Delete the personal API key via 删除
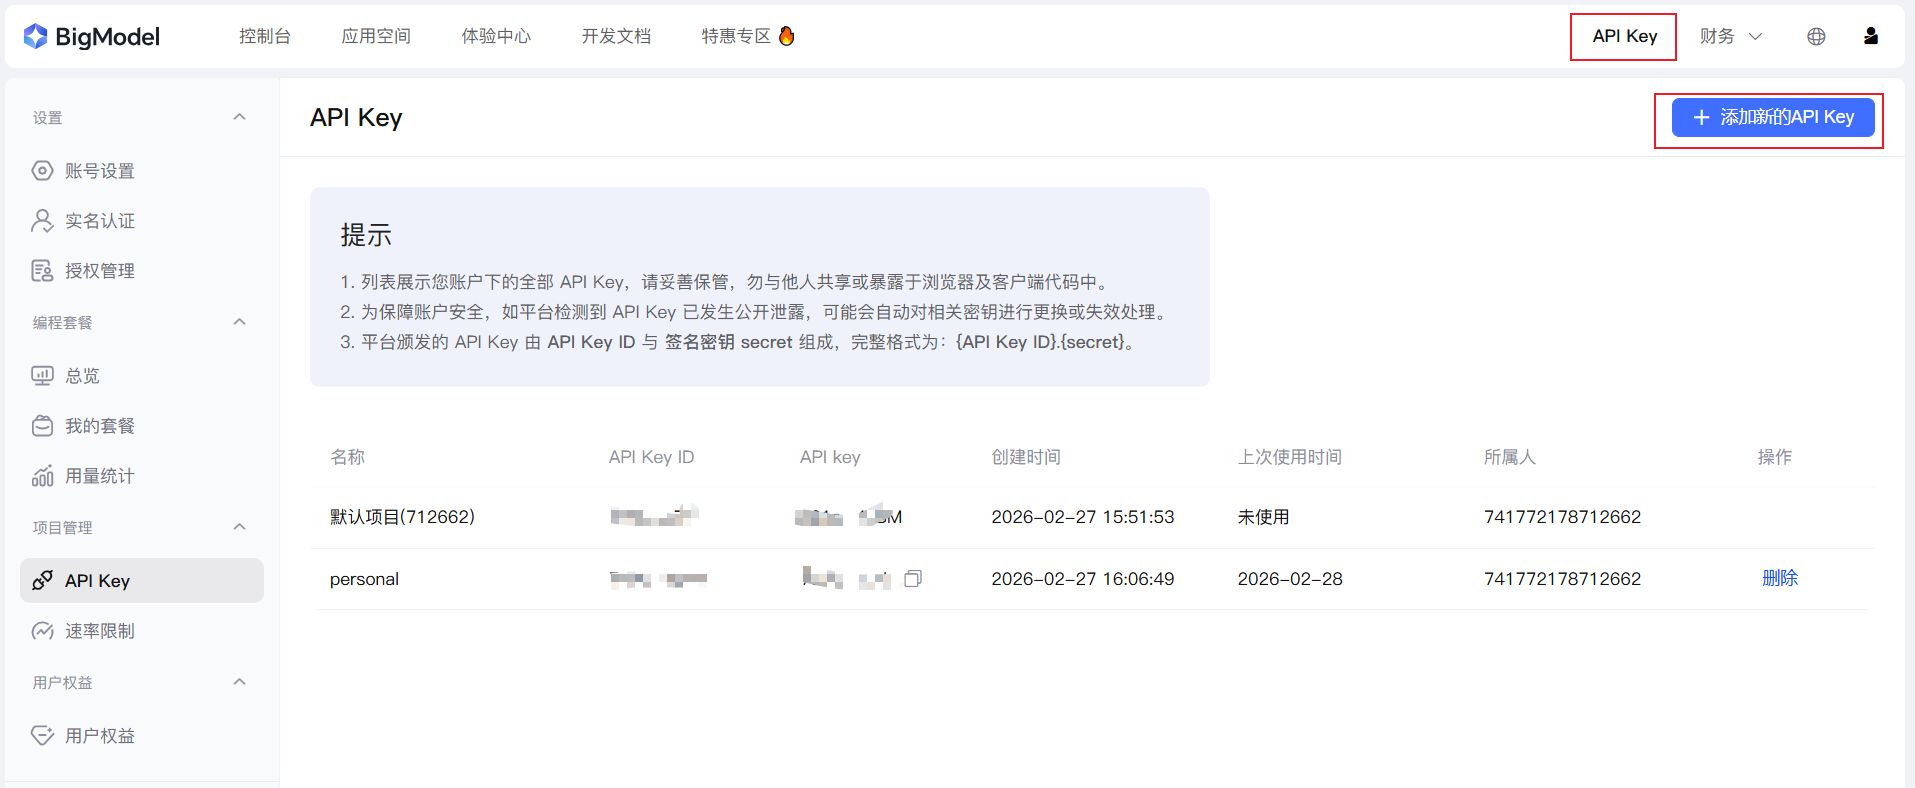 (1780, 578)
